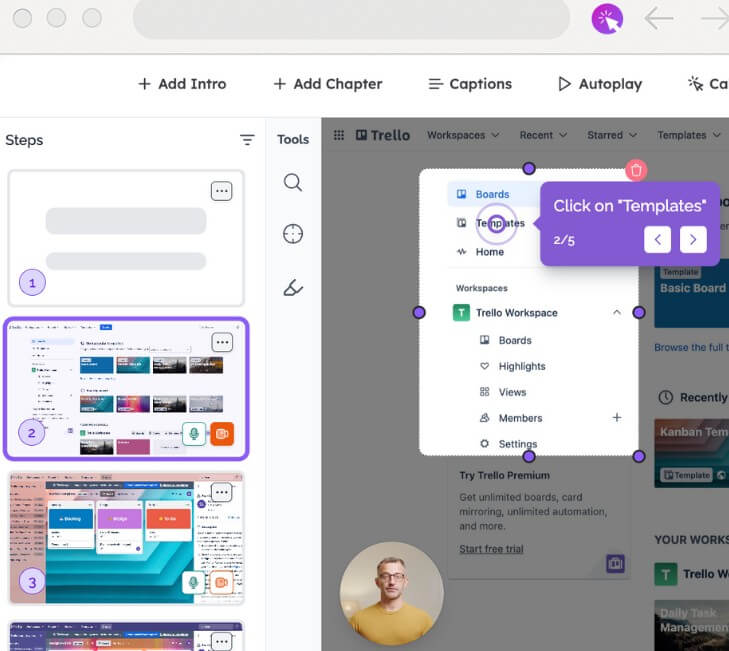Add member with plus icon
This screenshot has height=651, width=729.
[x=616, y=418]
